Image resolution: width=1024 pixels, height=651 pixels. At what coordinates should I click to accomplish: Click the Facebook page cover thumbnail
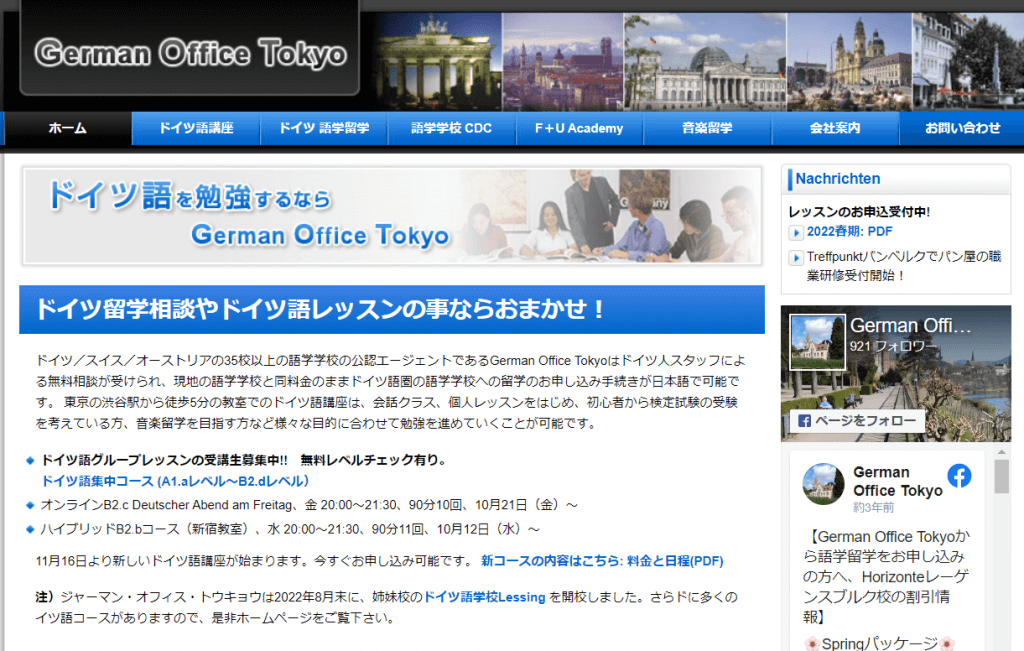817,342
